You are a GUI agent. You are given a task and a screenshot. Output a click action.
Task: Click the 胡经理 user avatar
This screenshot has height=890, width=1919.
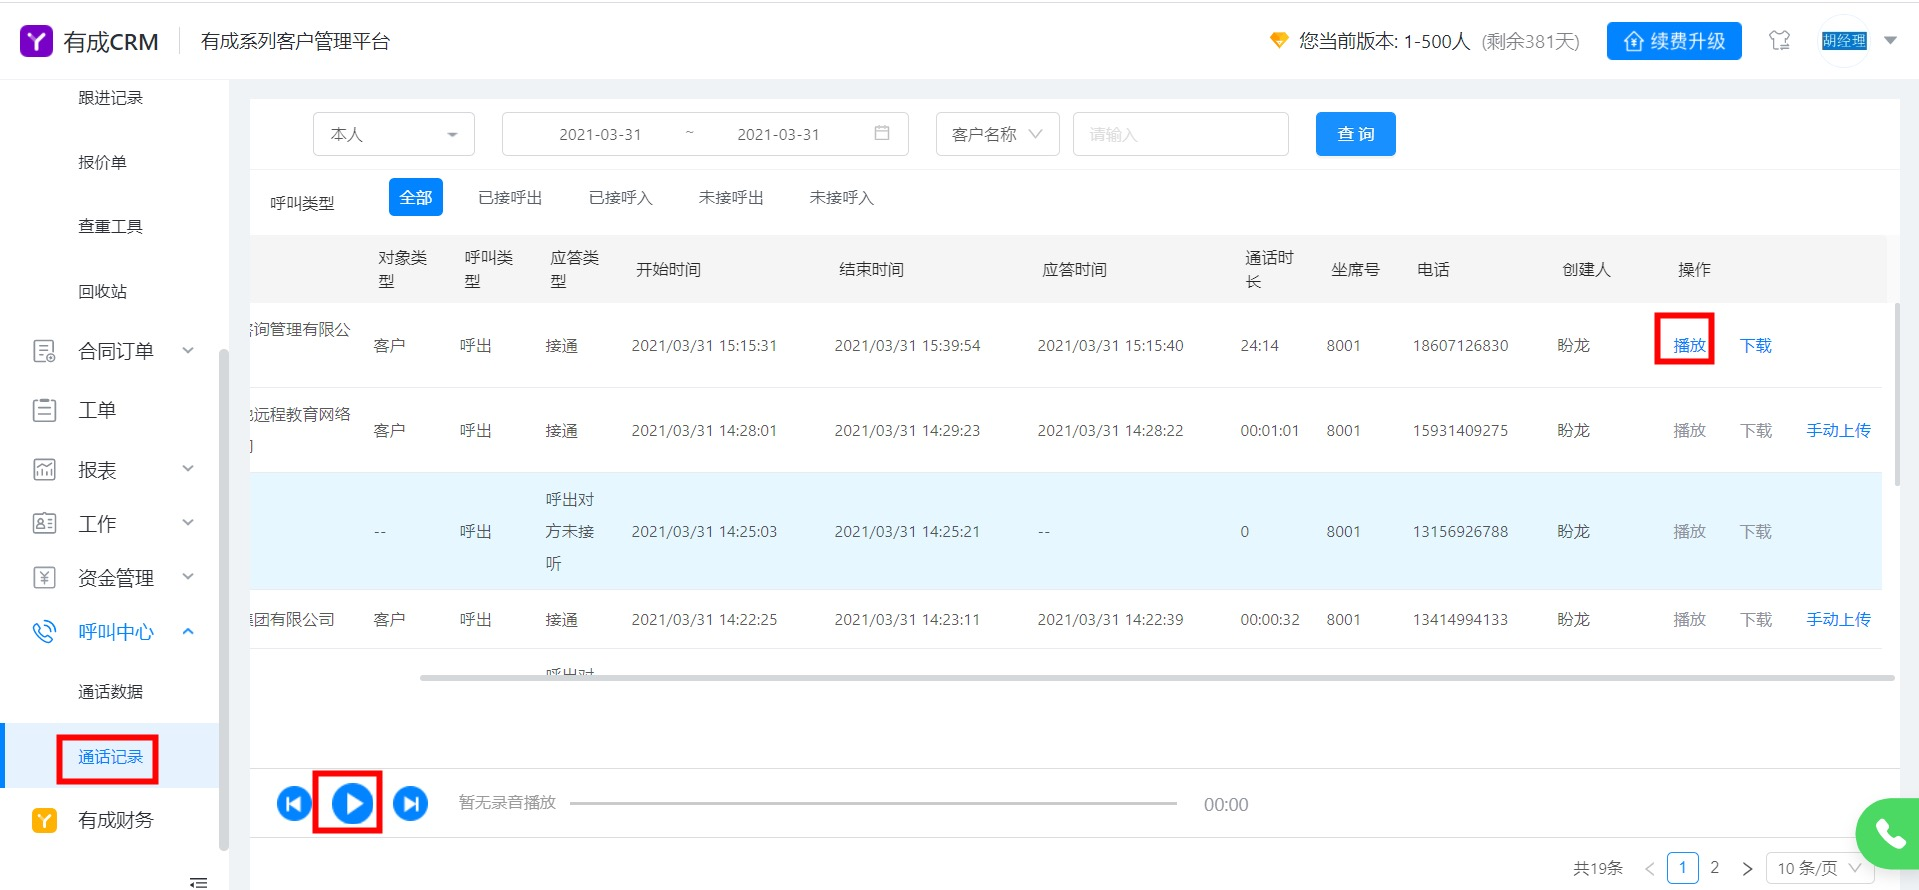click(1844, 41)
